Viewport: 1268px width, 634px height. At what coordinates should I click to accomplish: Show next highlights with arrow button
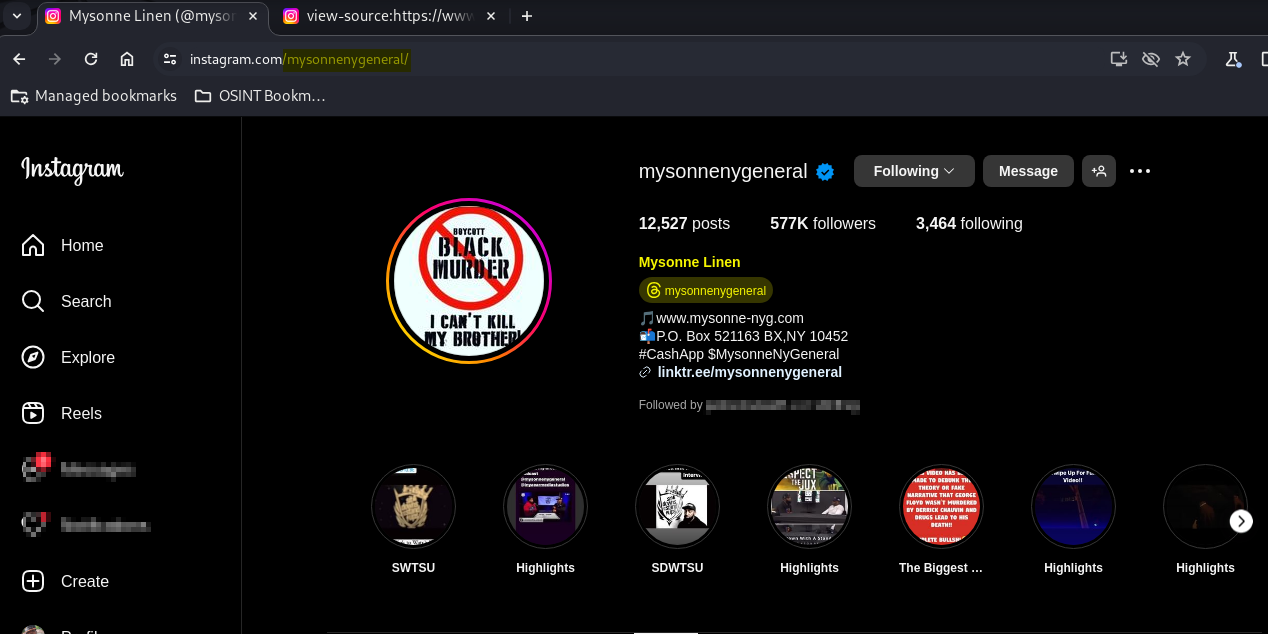click(x=1241, y=521)
